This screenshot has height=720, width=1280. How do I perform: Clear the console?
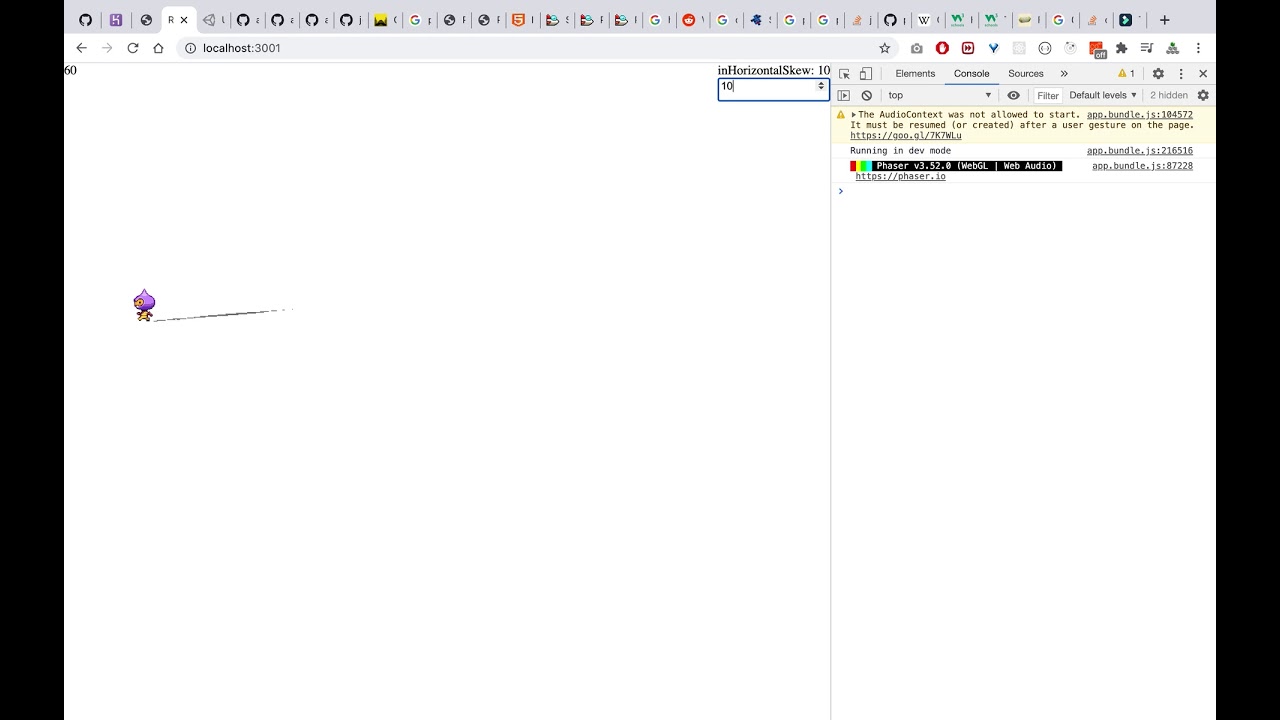867,96
